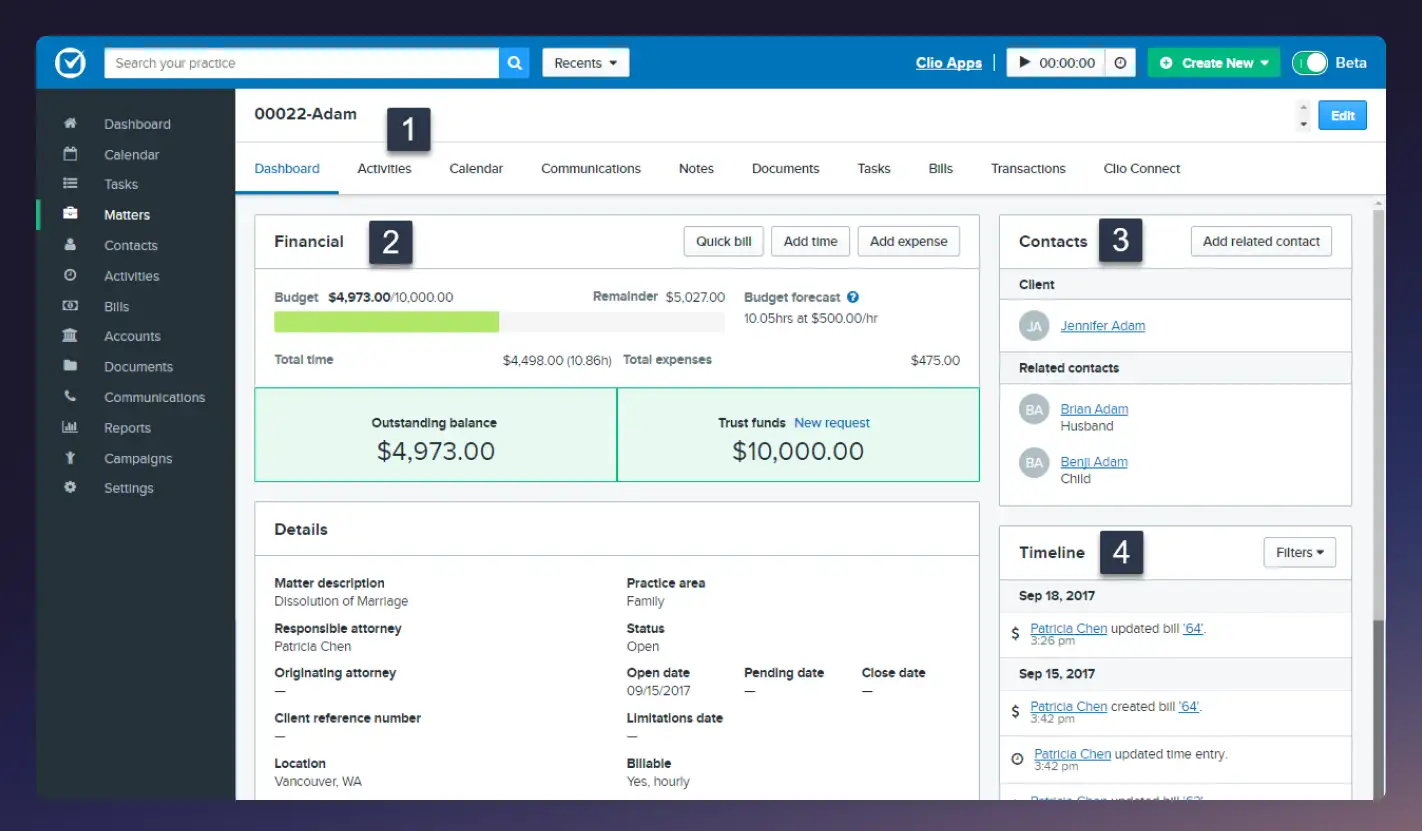The width and height of the screenshot is (1422, 831).
Task: Open the Clio Connect tab
Action: coord(1141,168)
